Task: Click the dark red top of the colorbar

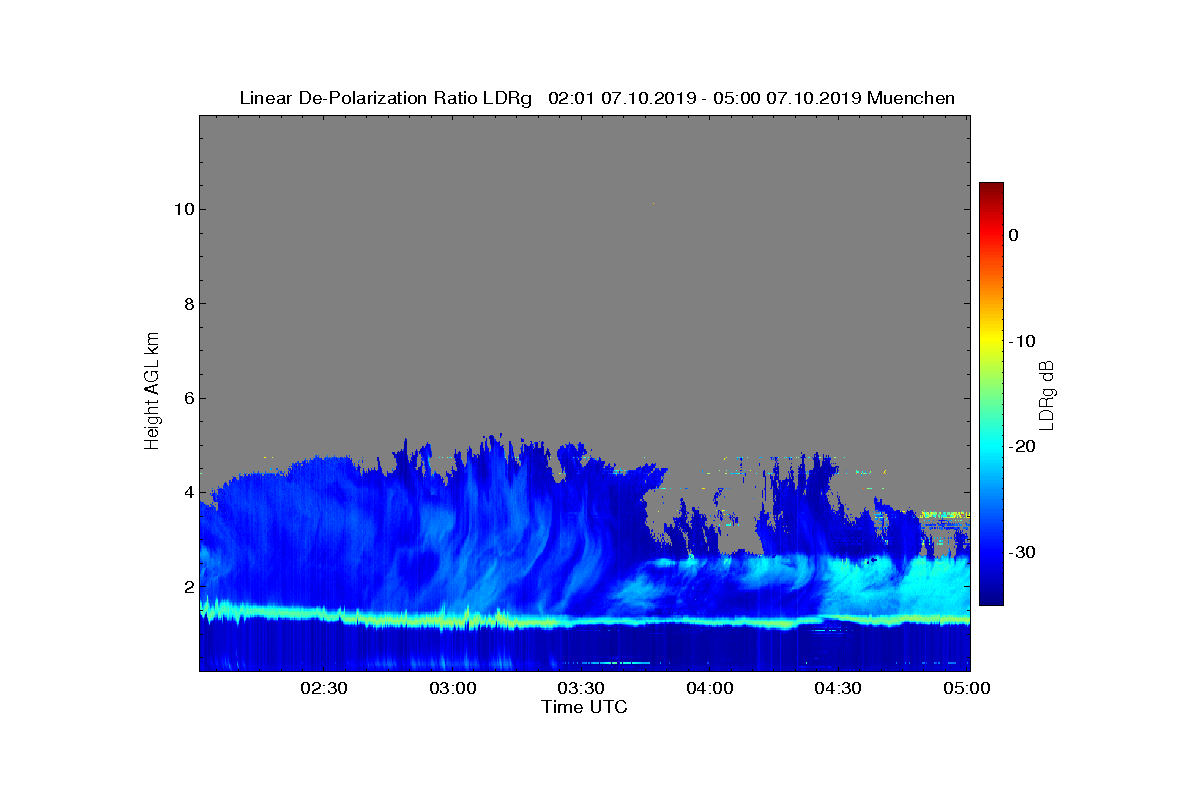Action: [x=991, y=188]
